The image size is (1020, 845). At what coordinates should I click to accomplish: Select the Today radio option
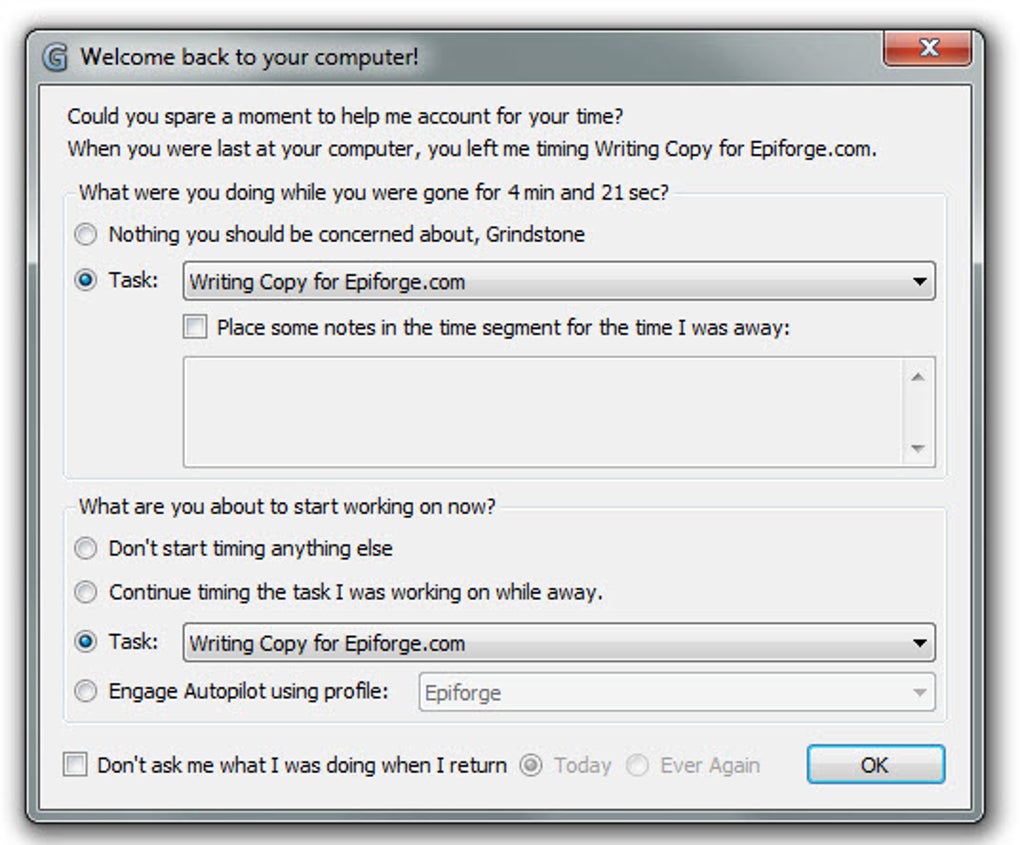(532, 766)
